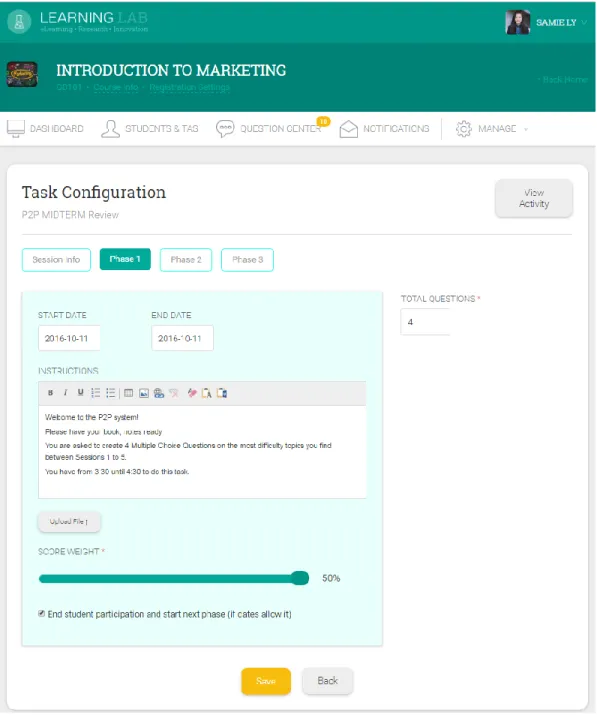The height and width of the screenshot is (715, 597).
Task: Switch to the Phase 2 tab
Action: 186,260
